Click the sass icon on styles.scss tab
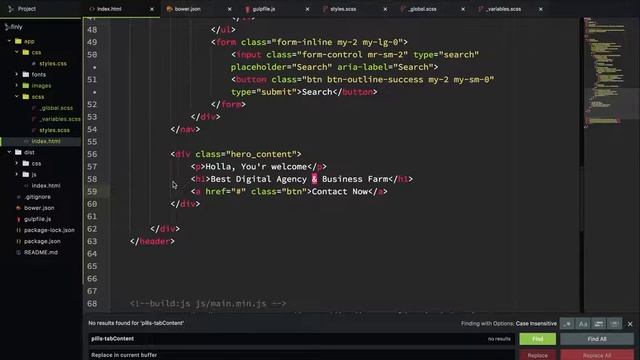 (x=325, y=9)
